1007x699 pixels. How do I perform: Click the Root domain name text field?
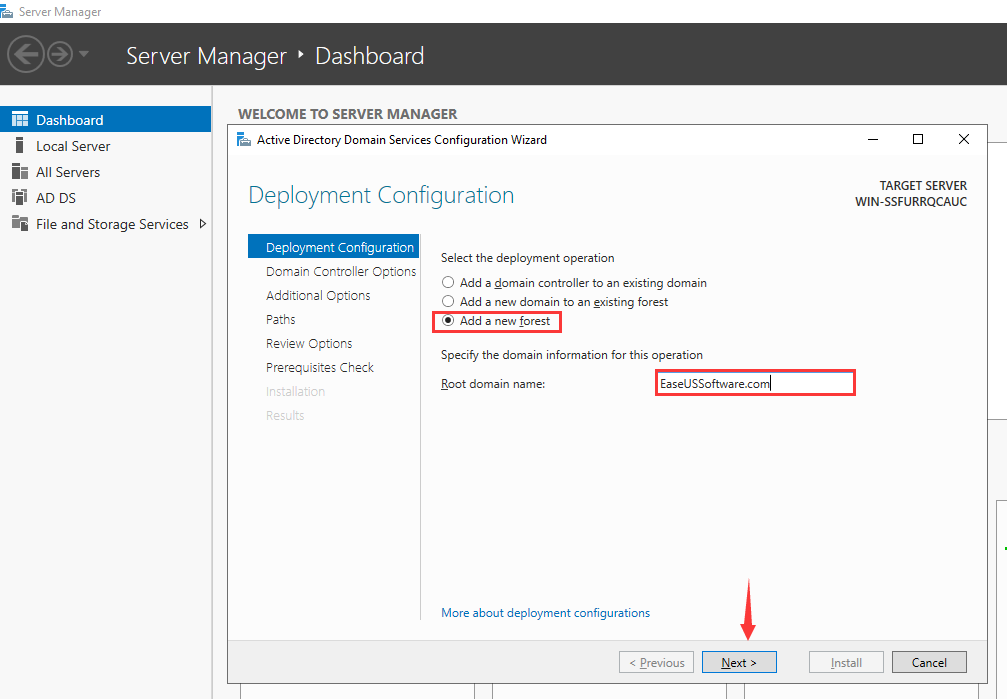click(755, 383)
